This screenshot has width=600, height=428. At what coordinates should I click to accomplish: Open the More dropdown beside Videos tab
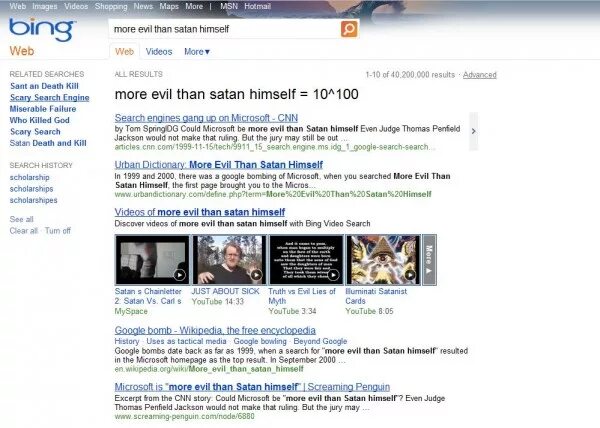197,52
